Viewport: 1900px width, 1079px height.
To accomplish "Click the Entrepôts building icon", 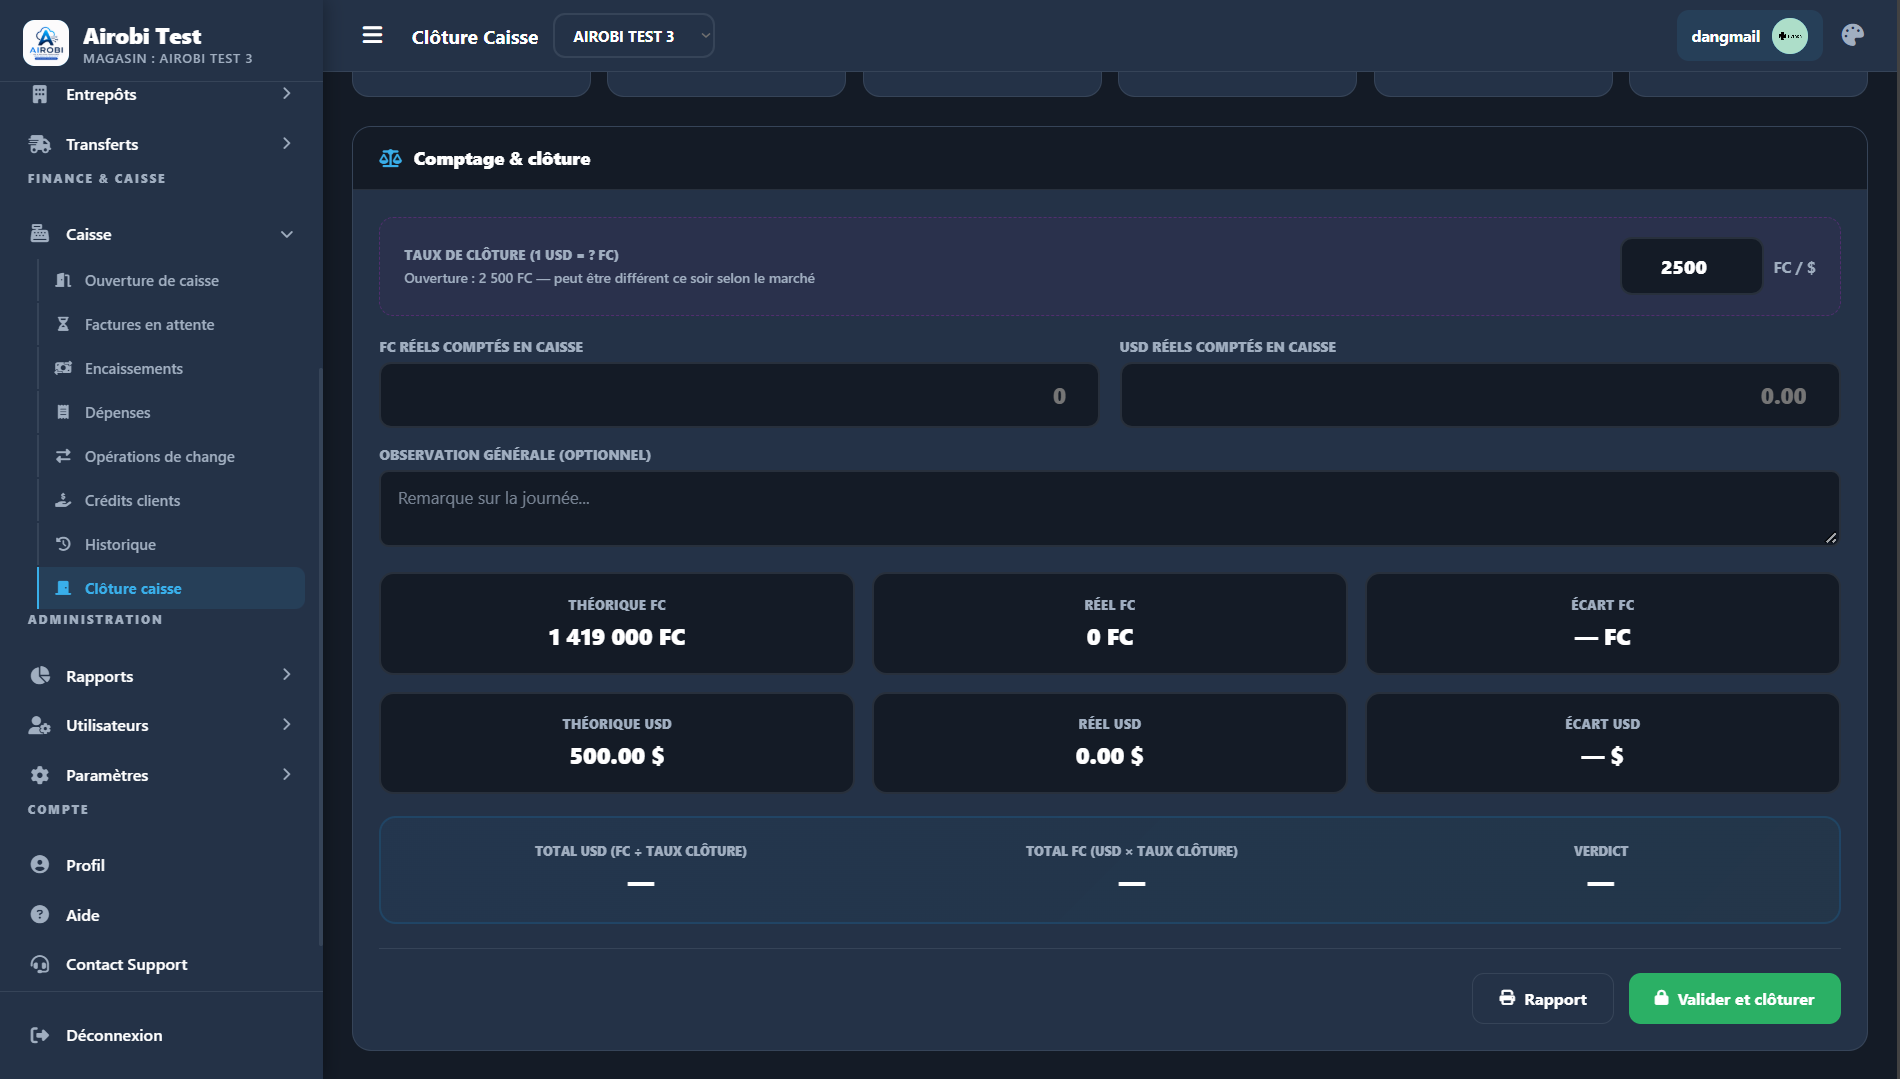I will tap(40, 94).
